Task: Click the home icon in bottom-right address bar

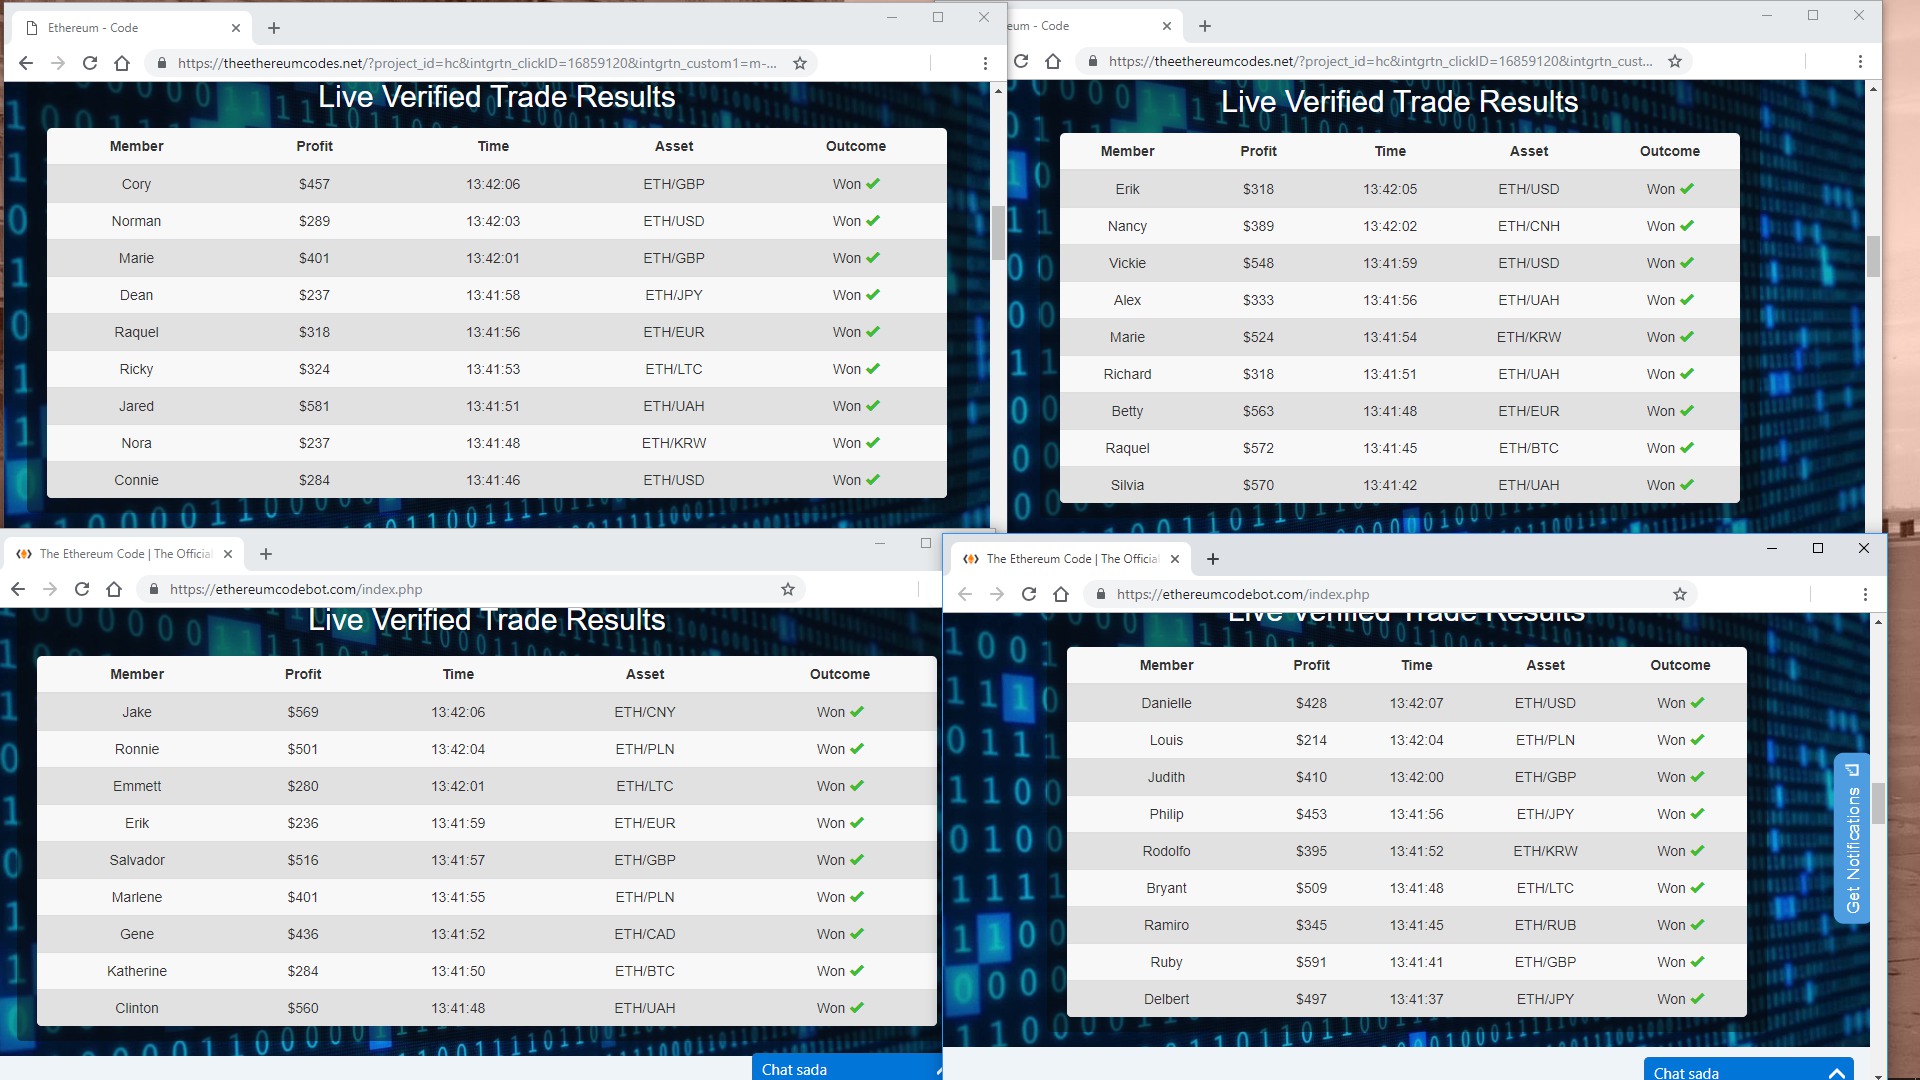Action: (x=1062, y=593)
